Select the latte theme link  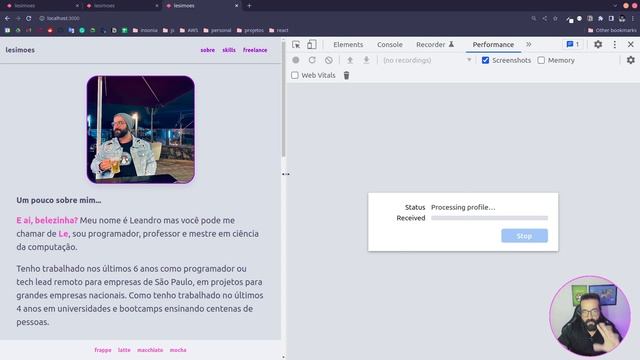[124, 350]
